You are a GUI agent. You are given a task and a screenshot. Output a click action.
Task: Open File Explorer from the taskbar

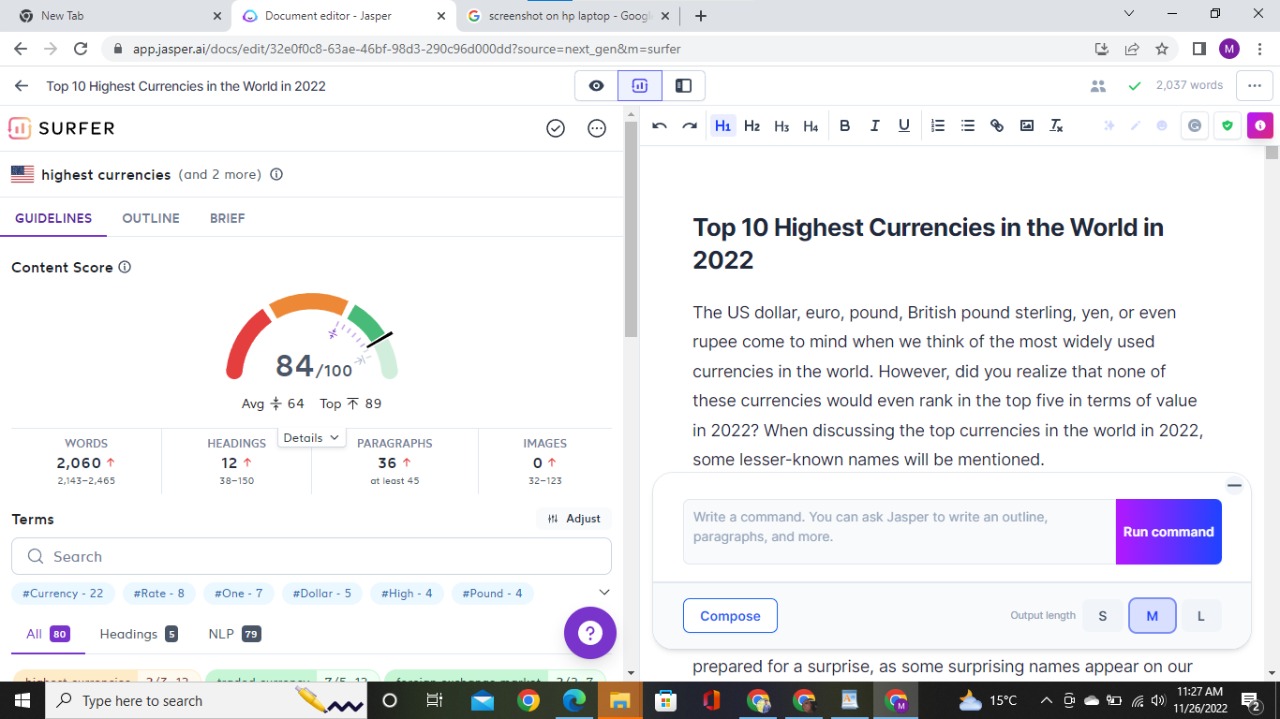point(620,701)
